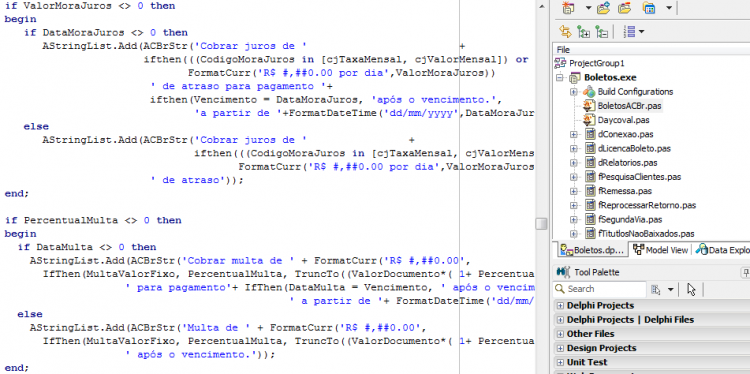The width and height of the screenshot is (750, 374).
Task: Click the Remove Project folder icon
Action: [624, 7]
